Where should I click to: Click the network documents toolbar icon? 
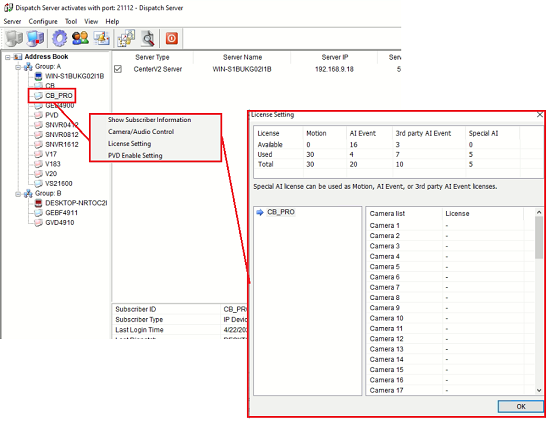[126, 38]
